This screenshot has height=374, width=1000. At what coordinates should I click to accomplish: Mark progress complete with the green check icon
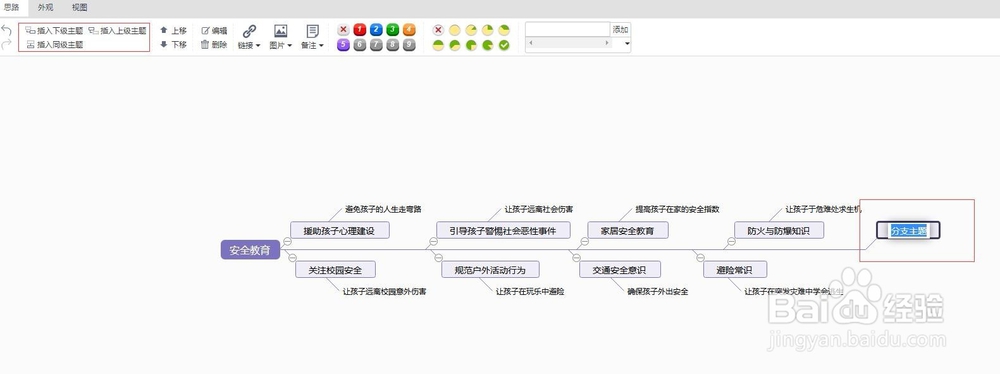(x=504, y=45)
